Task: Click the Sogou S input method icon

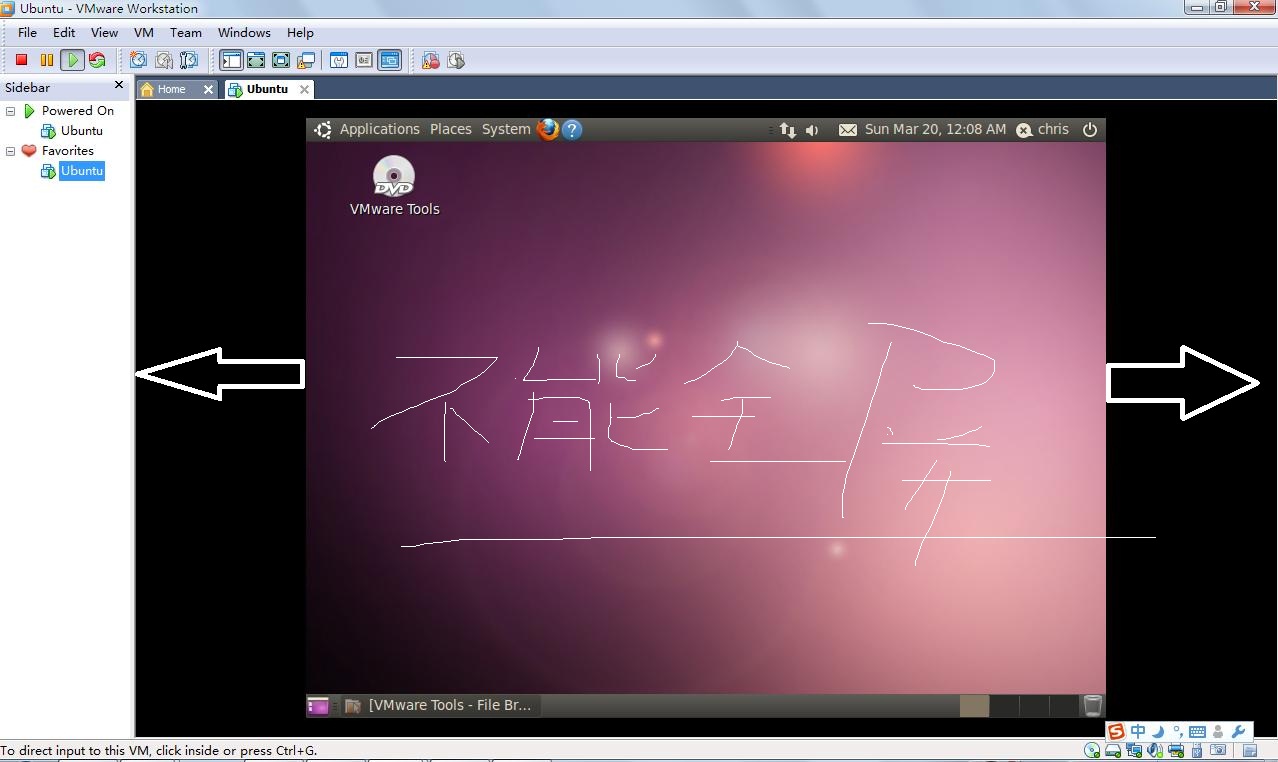Action: point(1117,732)
